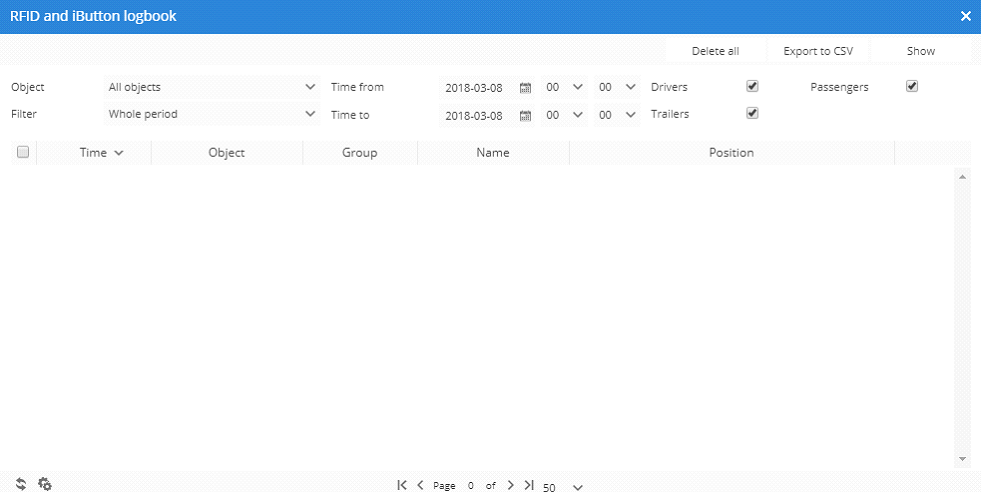The image size is (981, 492).
Task: Click the Position column header
Action: 731,153
